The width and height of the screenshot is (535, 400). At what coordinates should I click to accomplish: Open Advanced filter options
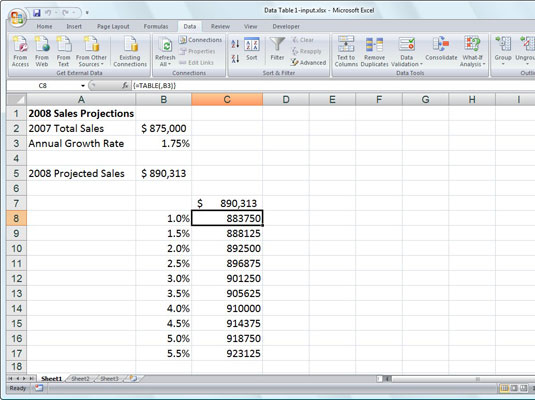(308, 62)
